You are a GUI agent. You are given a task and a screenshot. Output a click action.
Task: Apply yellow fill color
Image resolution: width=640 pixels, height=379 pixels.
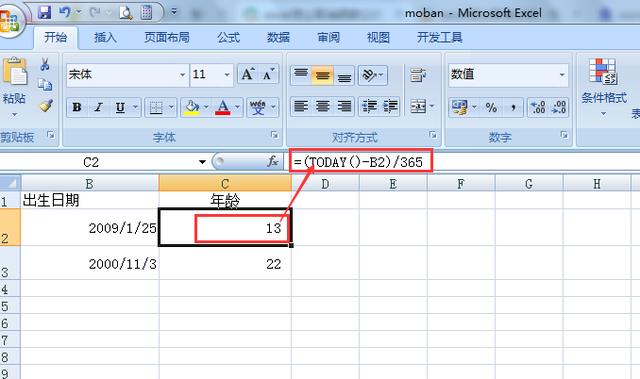[191, 107]
